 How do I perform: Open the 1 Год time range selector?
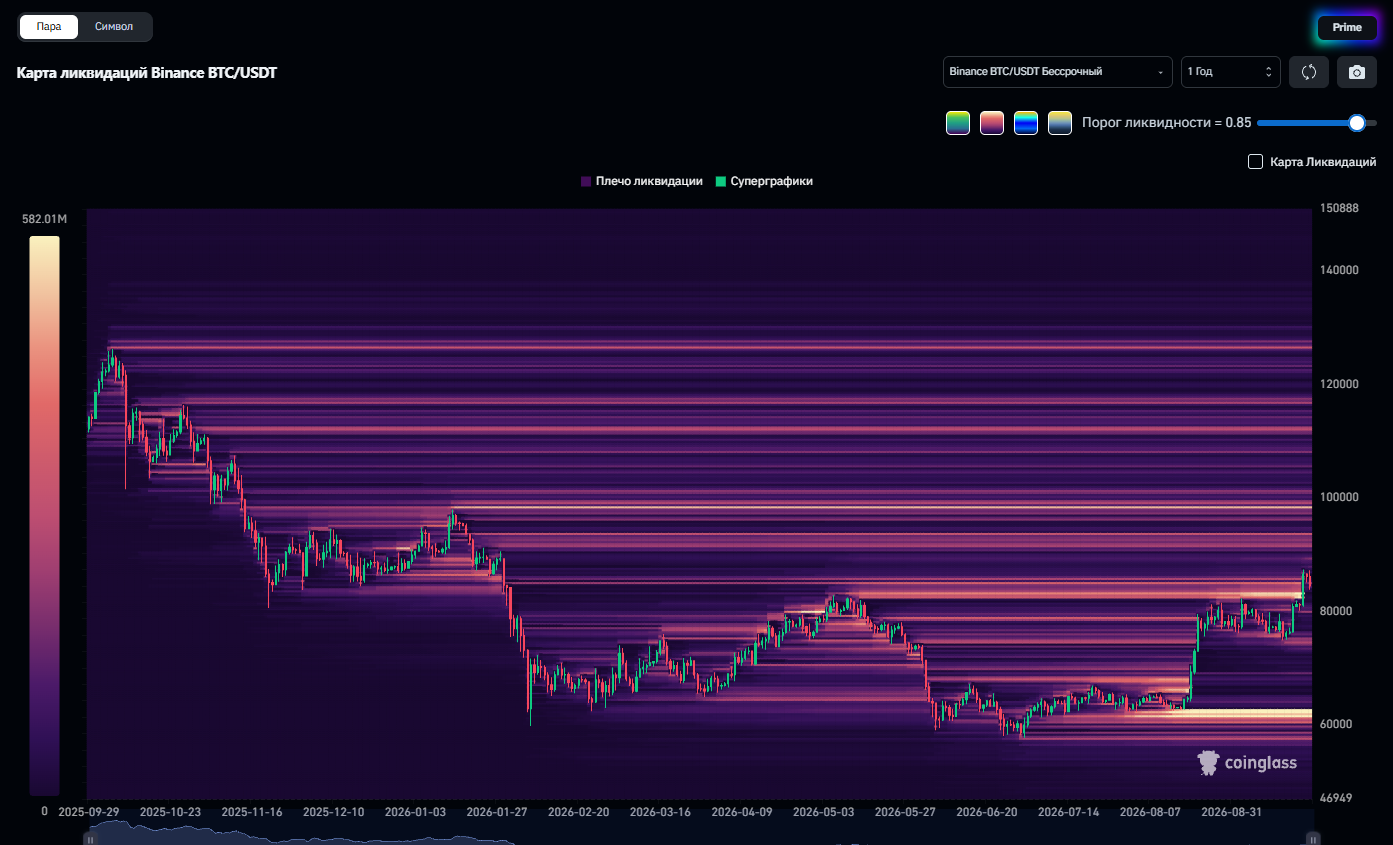pyautogui.click(x=1231, y=72)
